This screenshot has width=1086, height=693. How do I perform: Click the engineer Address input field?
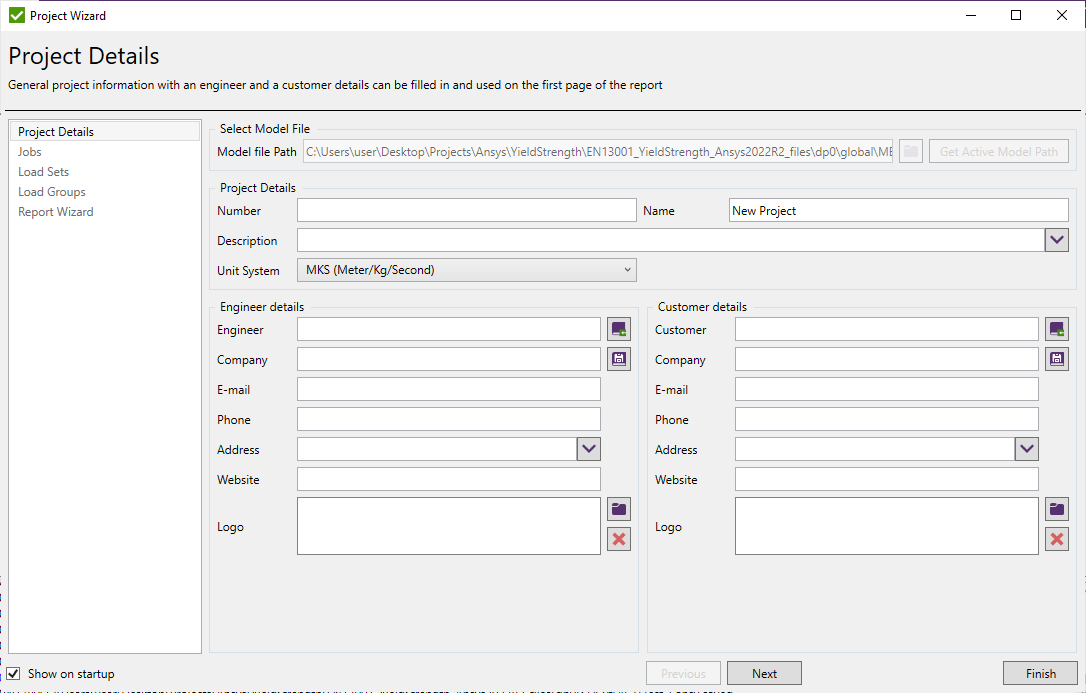[437, 449]
